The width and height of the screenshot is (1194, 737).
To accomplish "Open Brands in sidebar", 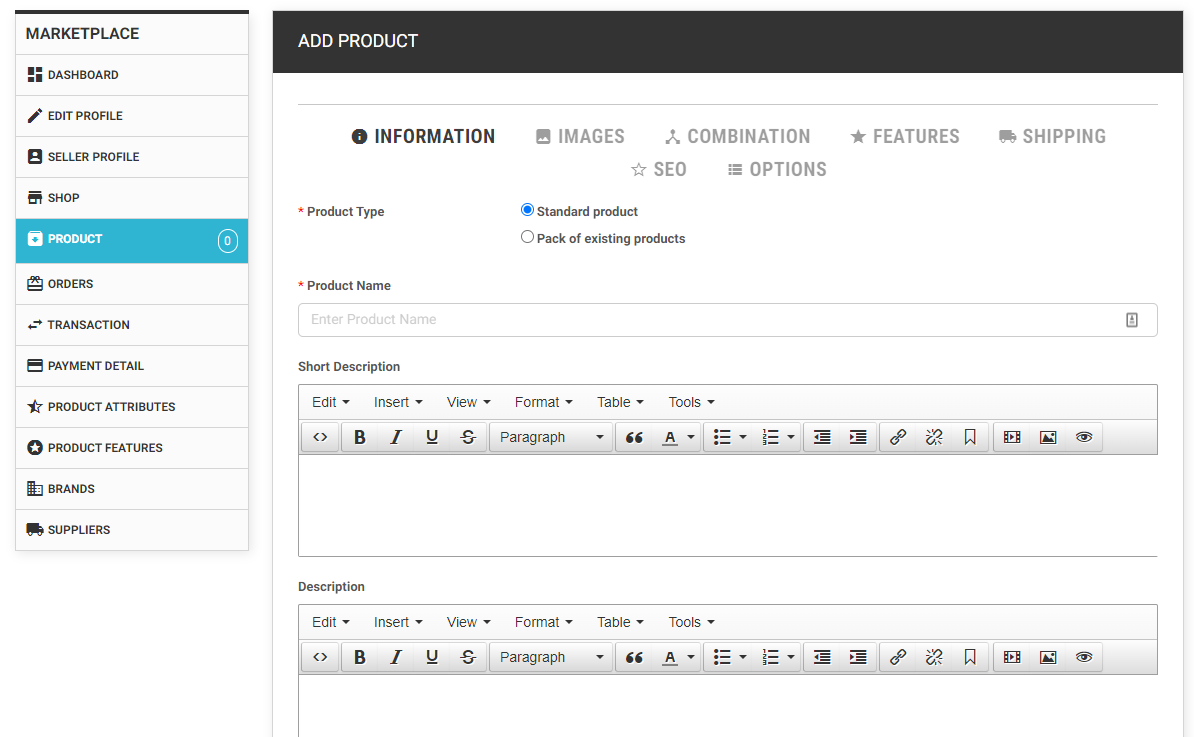I will pos(132,489).
